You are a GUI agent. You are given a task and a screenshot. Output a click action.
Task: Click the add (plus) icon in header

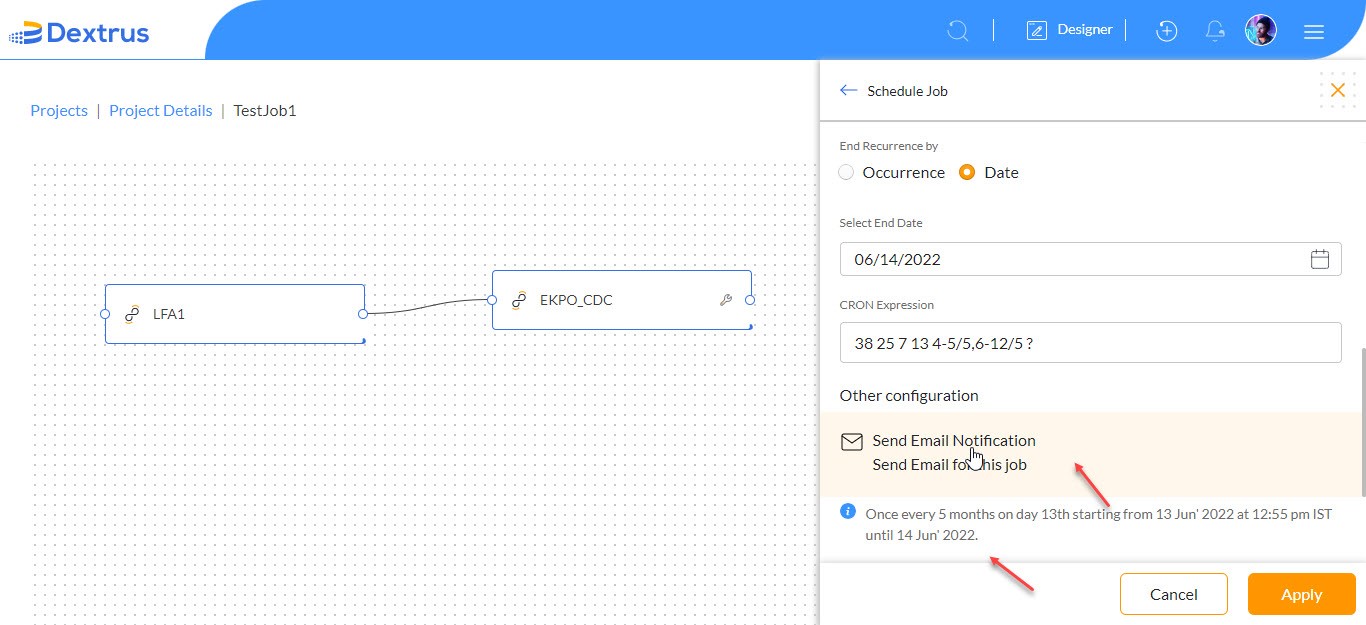(x=1166, y=31)
